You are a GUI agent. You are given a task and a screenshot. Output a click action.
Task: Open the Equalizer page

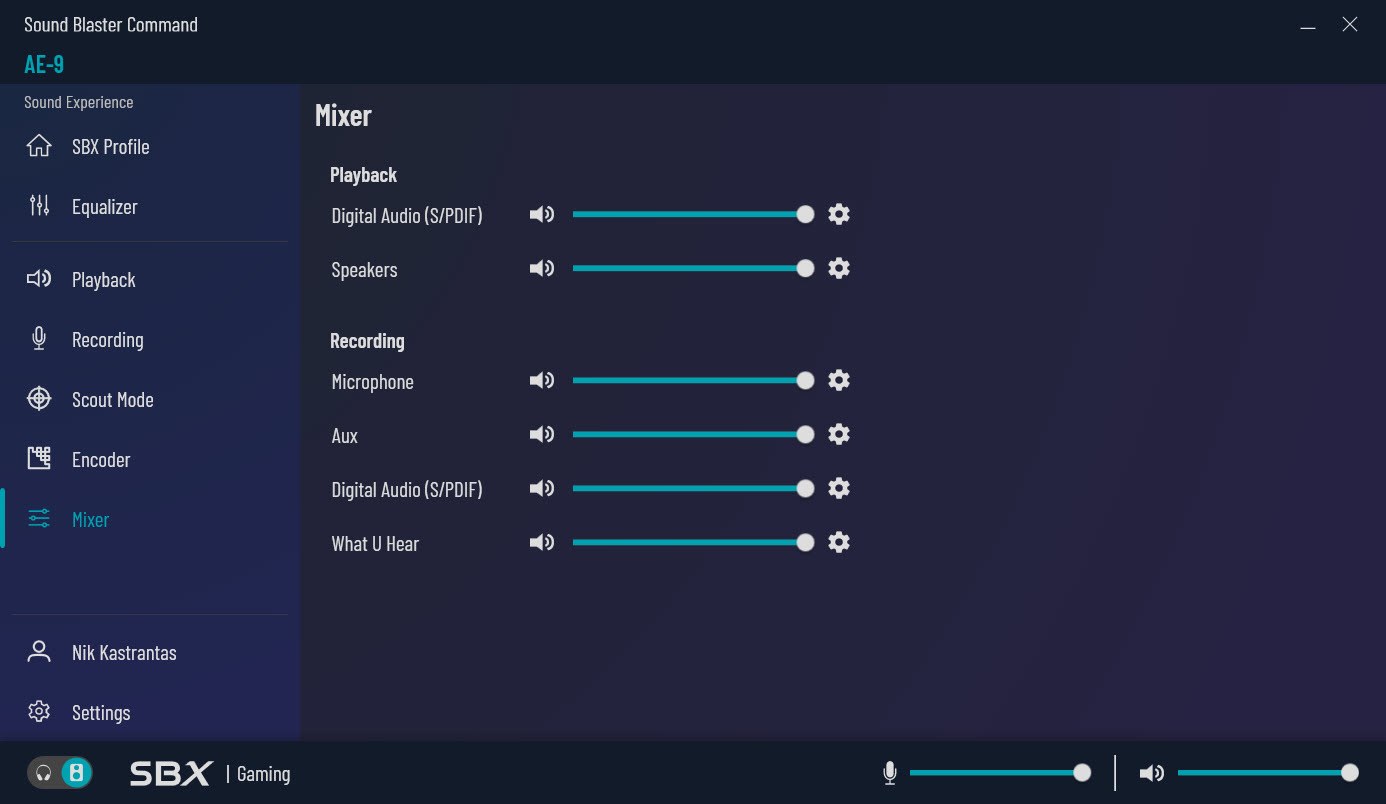point(105,207)
